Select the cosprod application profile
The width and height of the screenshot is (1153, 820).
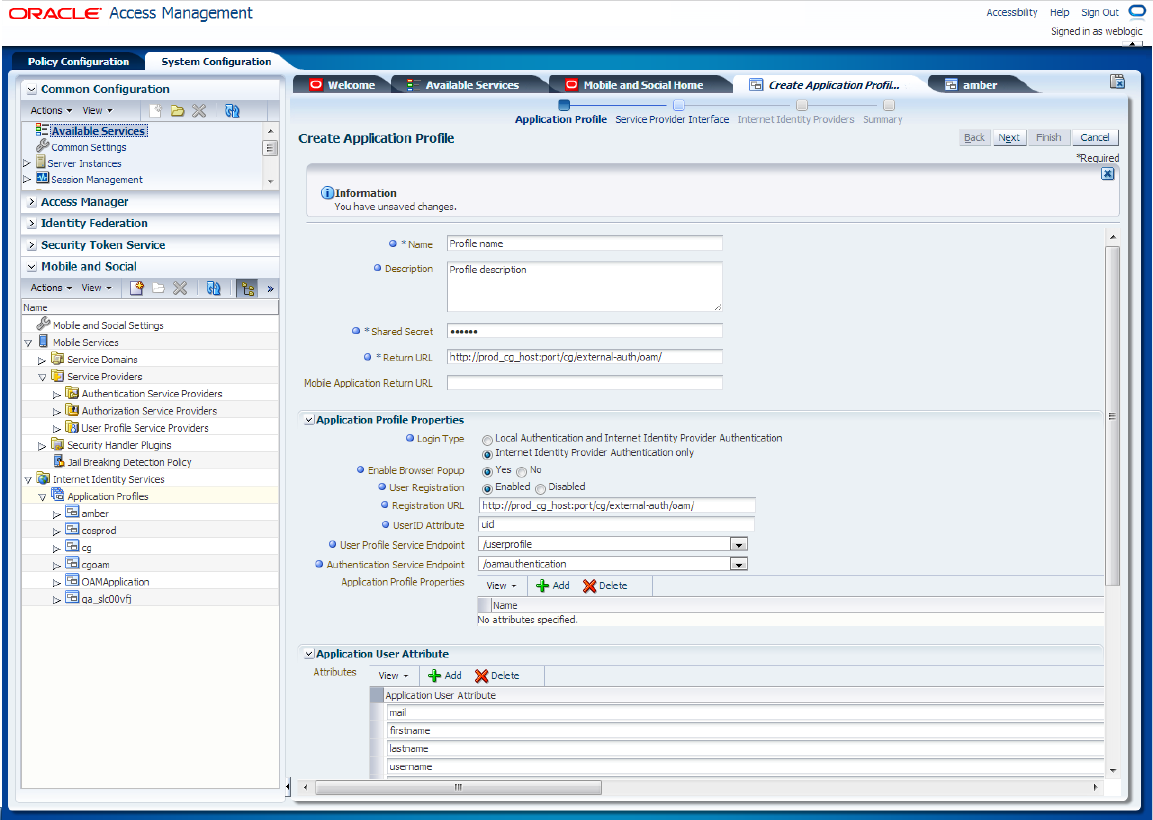pos(99,530)
